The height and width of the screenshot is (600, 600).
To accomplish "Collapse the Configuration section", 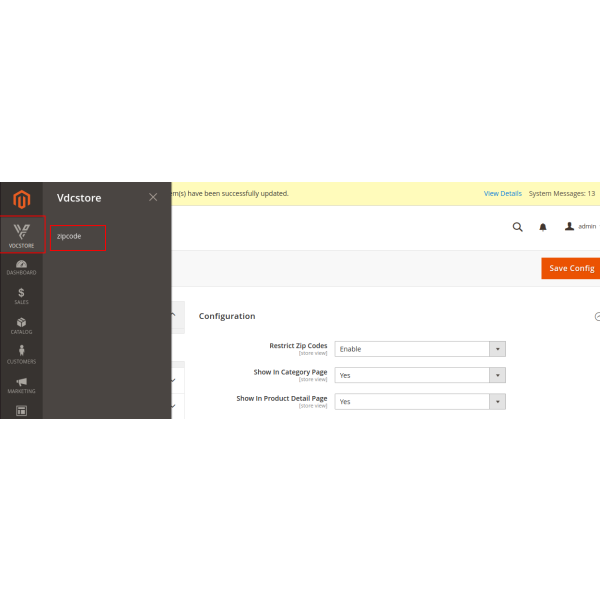I will [596, 316].
